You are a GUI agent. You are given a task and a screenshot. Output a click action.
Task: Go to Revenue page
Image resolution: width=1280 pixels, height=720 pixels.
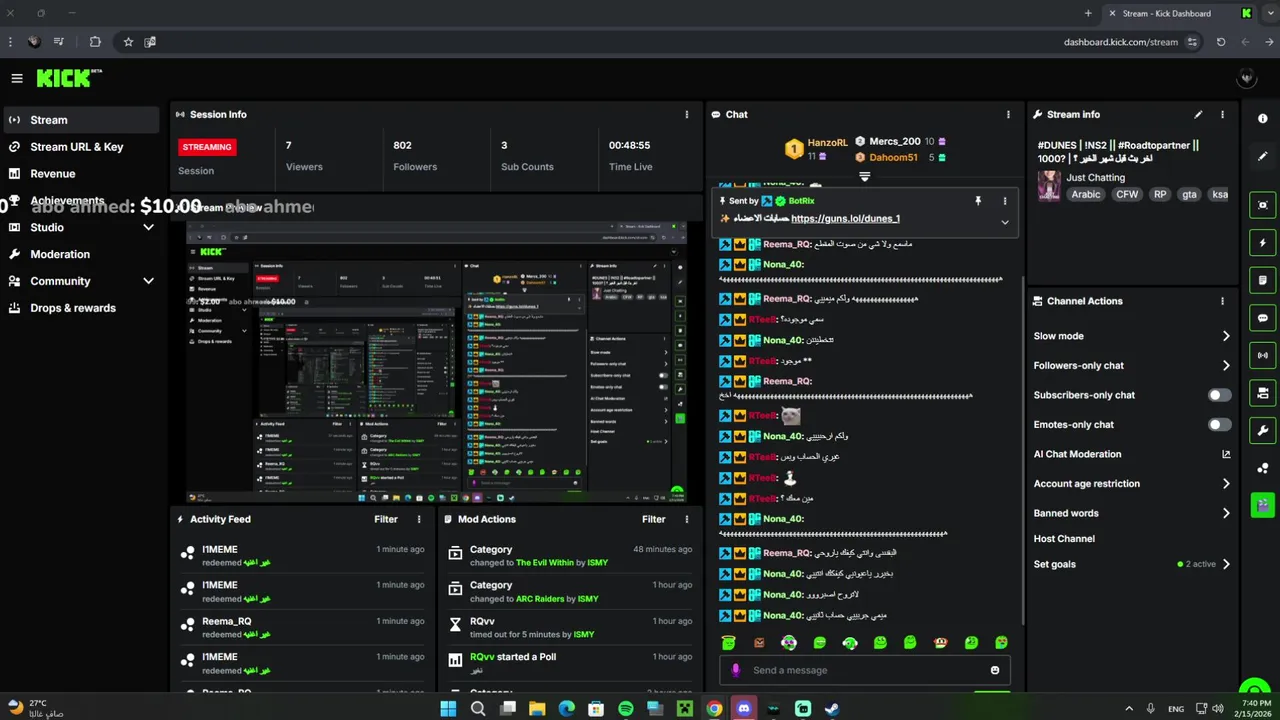(80, 174)
